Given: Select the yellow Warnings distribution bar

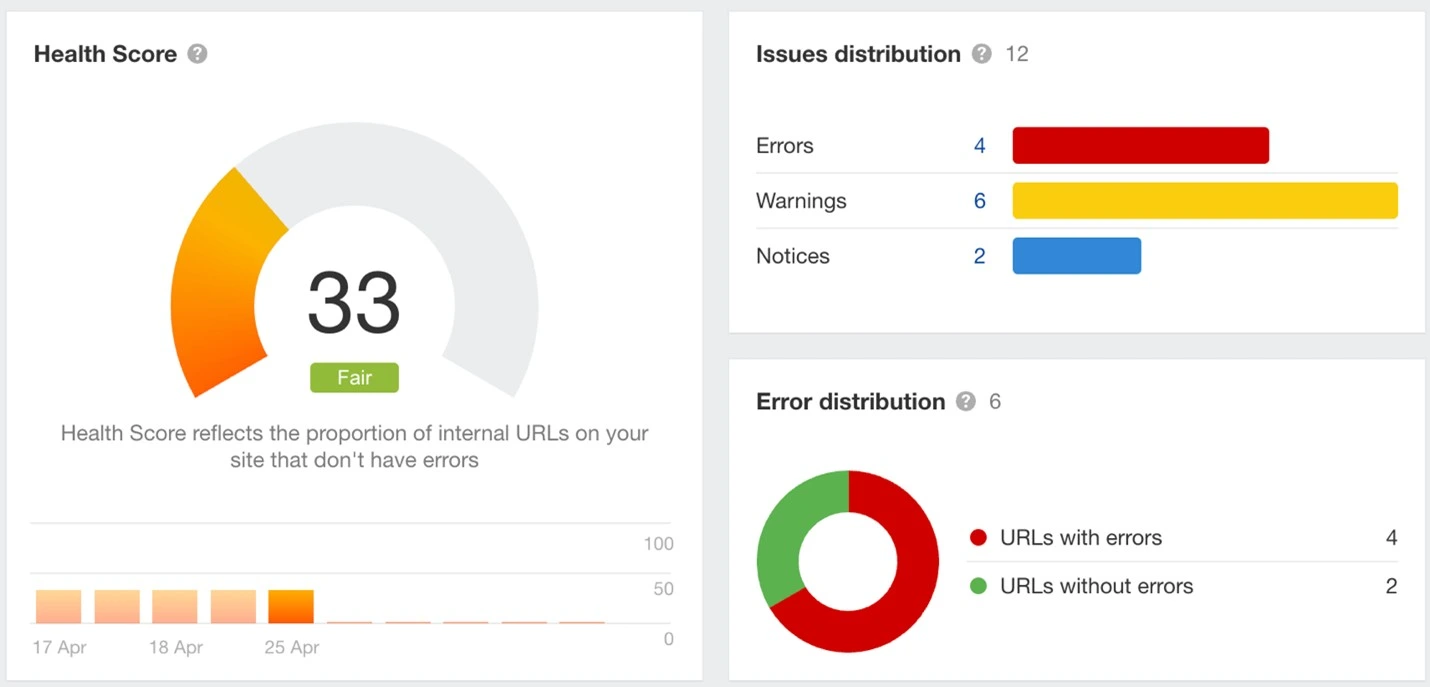Looking at the screenshot, I should click(x=1204, y=201).
